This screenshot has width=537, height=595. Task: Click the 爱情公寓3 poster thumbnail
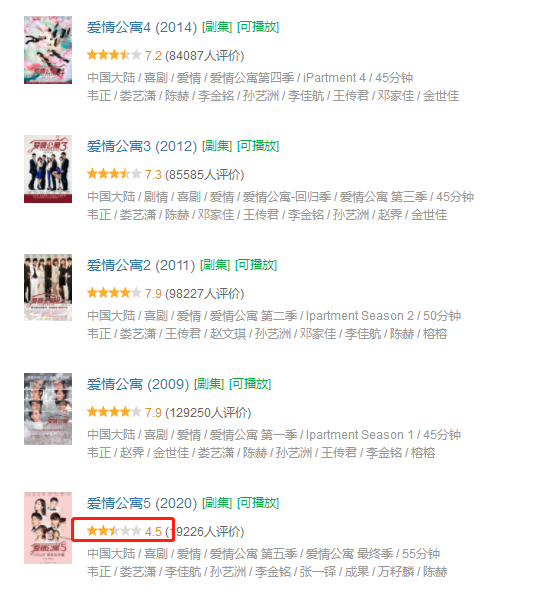[48, 169]
